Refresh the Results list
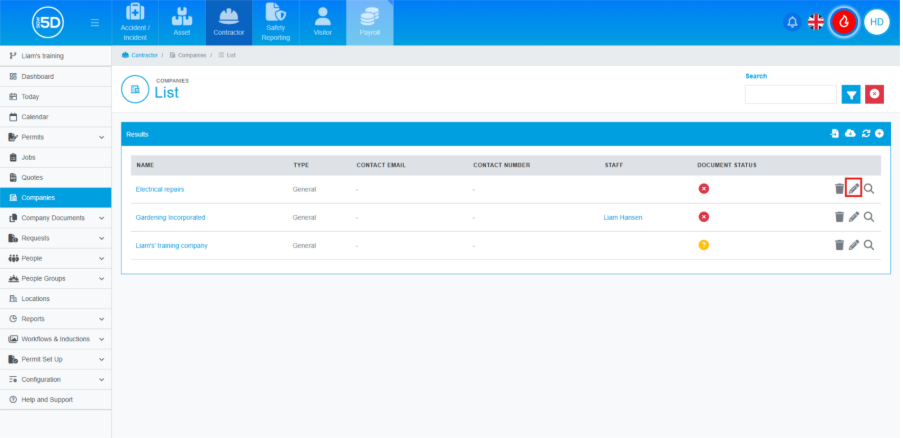Screen dimensions: 903x438 click(x=865, y=134)
